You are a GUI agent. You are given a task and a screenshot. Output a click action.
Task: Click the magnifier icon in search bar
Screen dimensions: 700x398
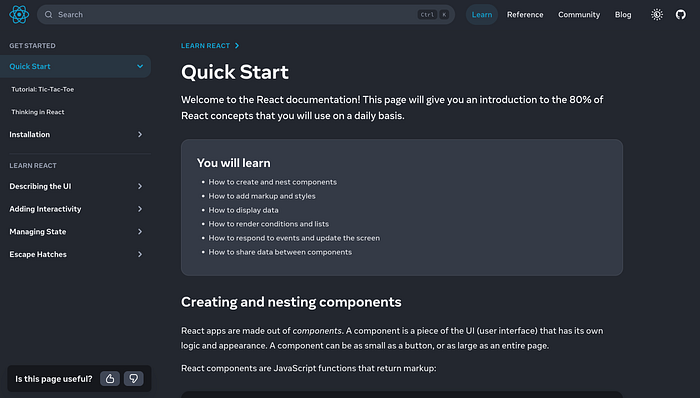pos(49,15)
